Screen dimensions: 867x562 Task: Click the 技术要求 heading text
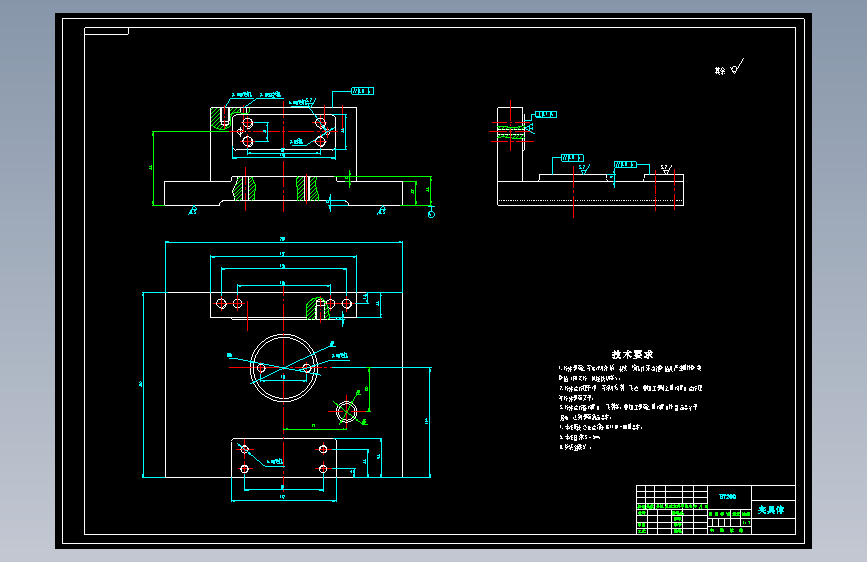[x=632, y=355]
